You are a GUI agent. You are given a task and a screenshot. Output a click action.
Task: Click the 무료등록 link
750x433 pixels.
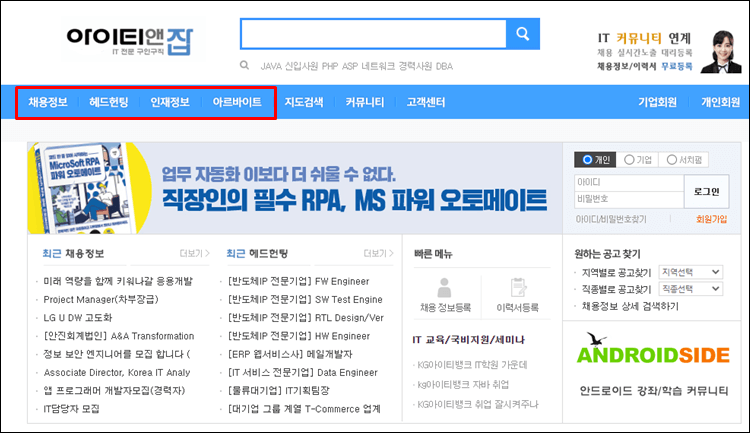coord(677,67)
